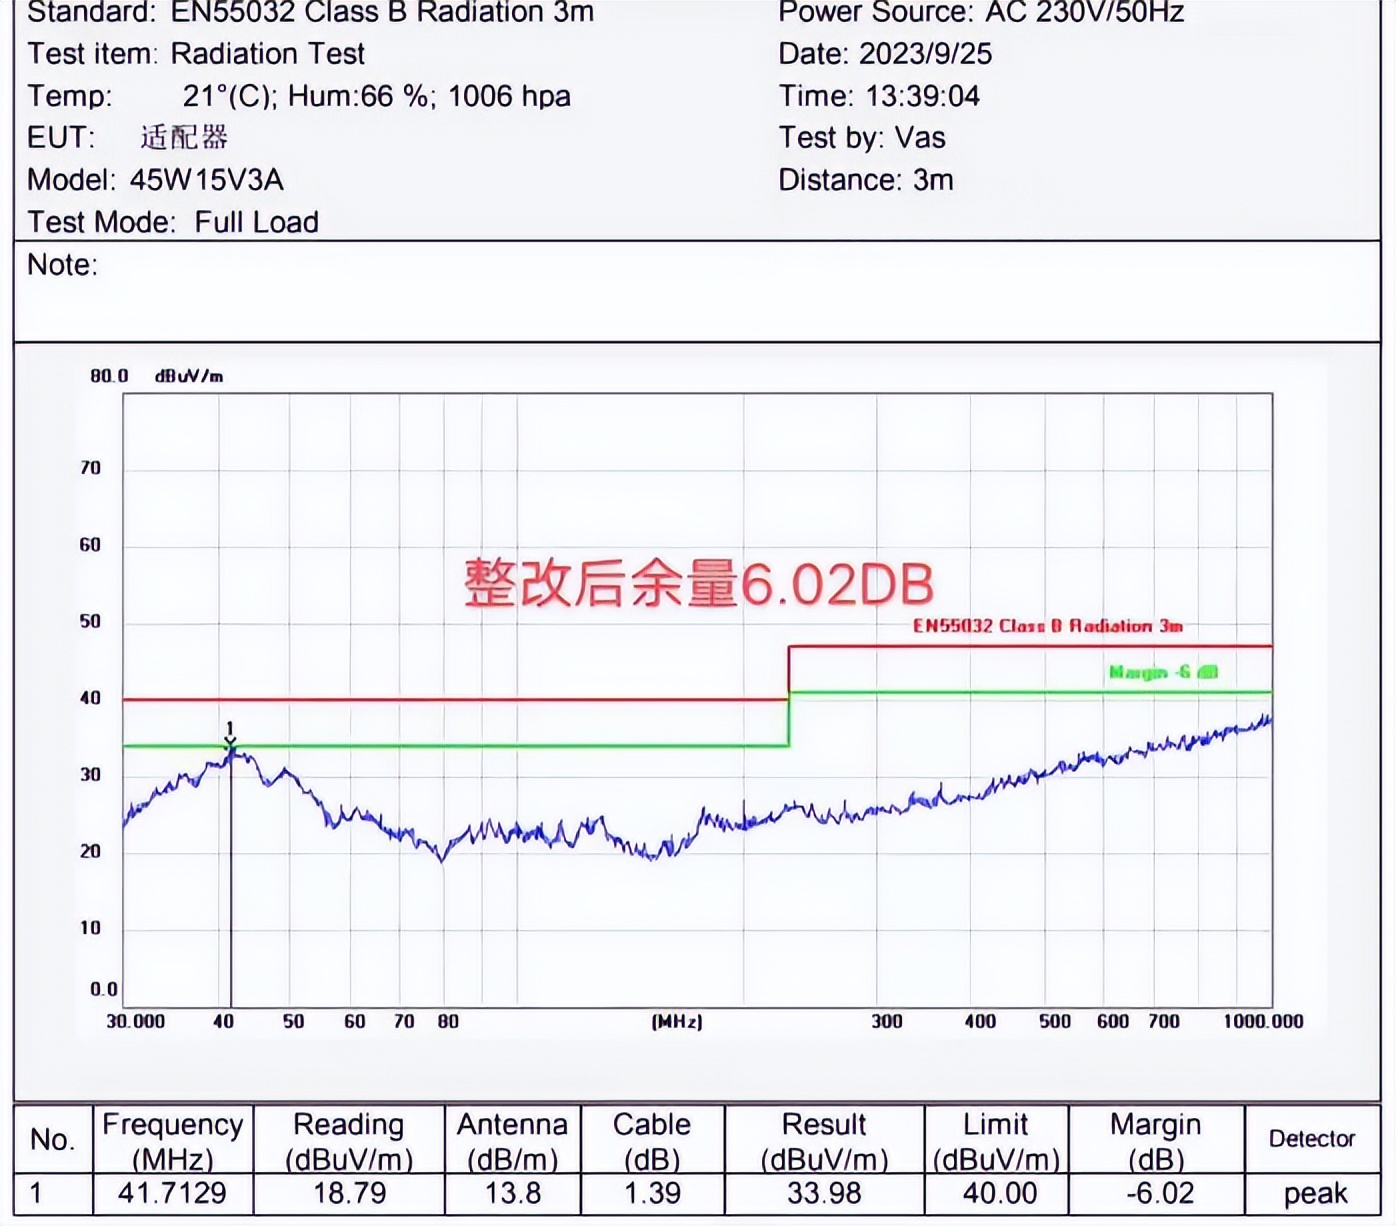This screenshot has height=1226, width=1396.
Task: Click the '1000.000' x-axis end label
Action: (1263, 1021)
